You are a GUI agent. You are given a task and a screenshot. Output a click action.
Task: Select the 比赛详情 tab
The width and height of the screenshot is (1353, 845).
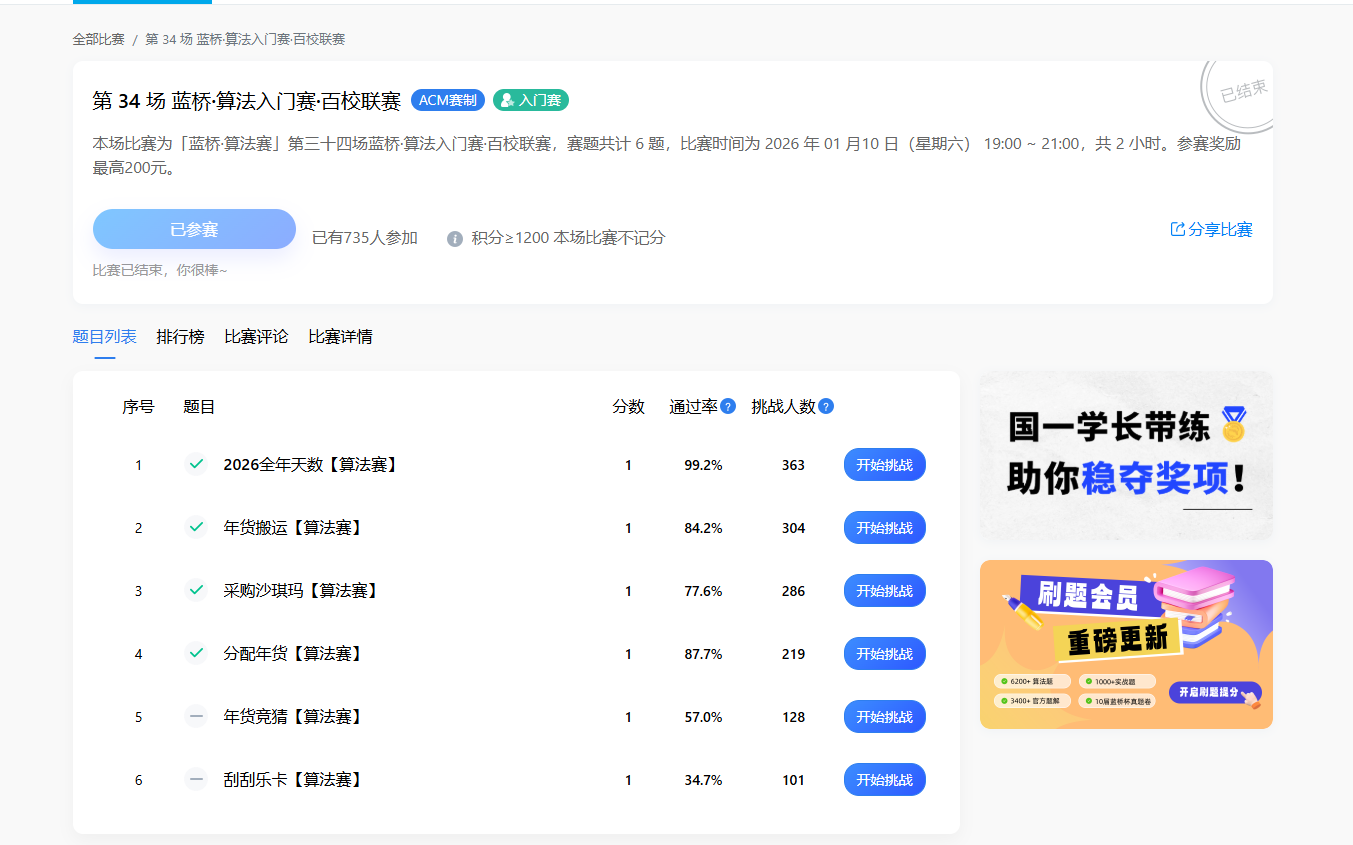pyautogui.click(x=340, y=337)
